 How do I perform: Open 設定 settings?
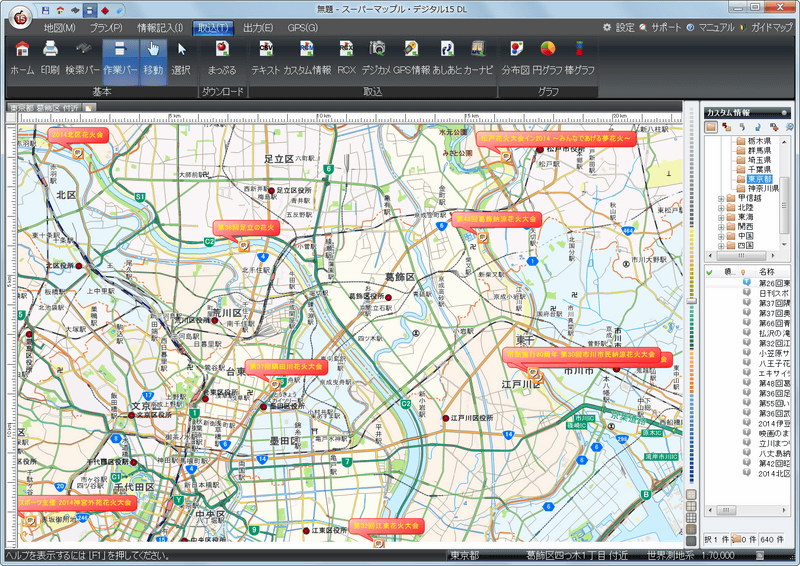[x=619, y=28]
